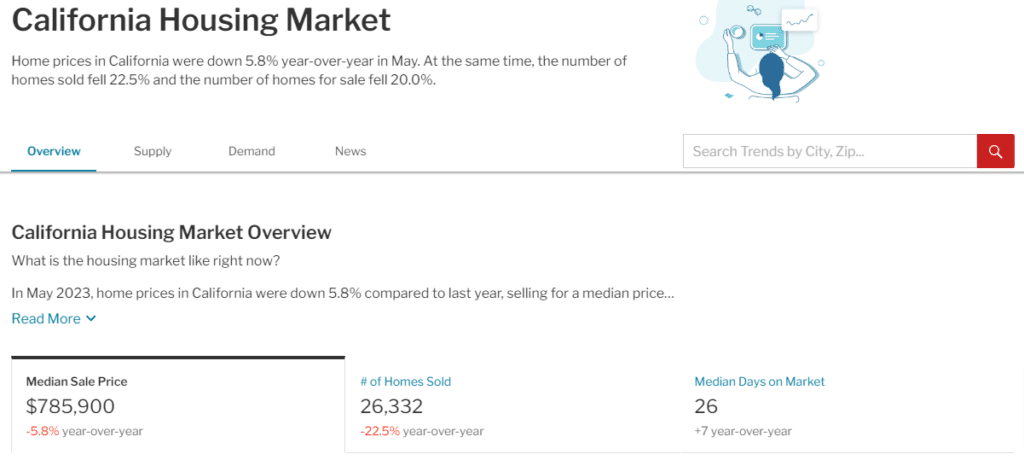
Task: Focus the Search Trends by City field
Action: point(829,152)
